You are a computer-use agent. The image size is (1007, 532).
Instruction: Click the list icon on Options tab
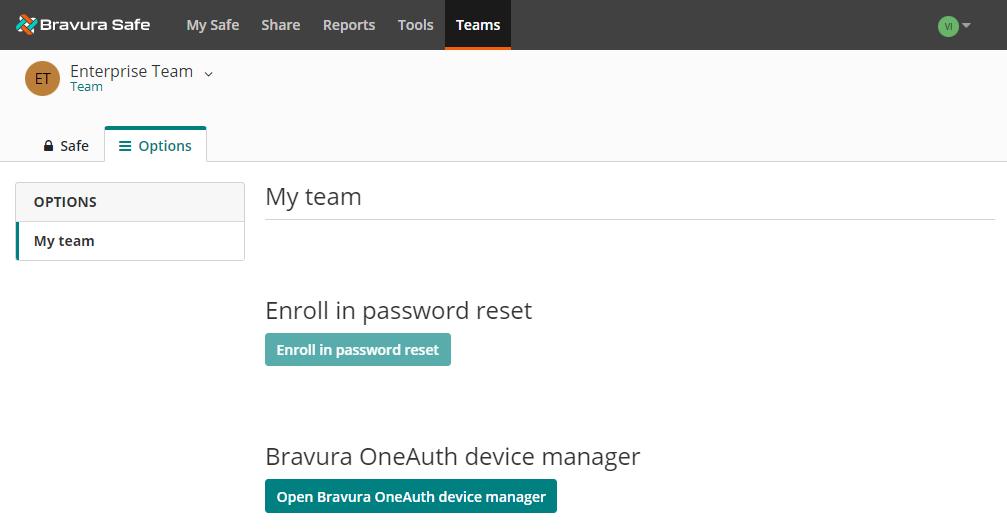(x=125, y=146)
